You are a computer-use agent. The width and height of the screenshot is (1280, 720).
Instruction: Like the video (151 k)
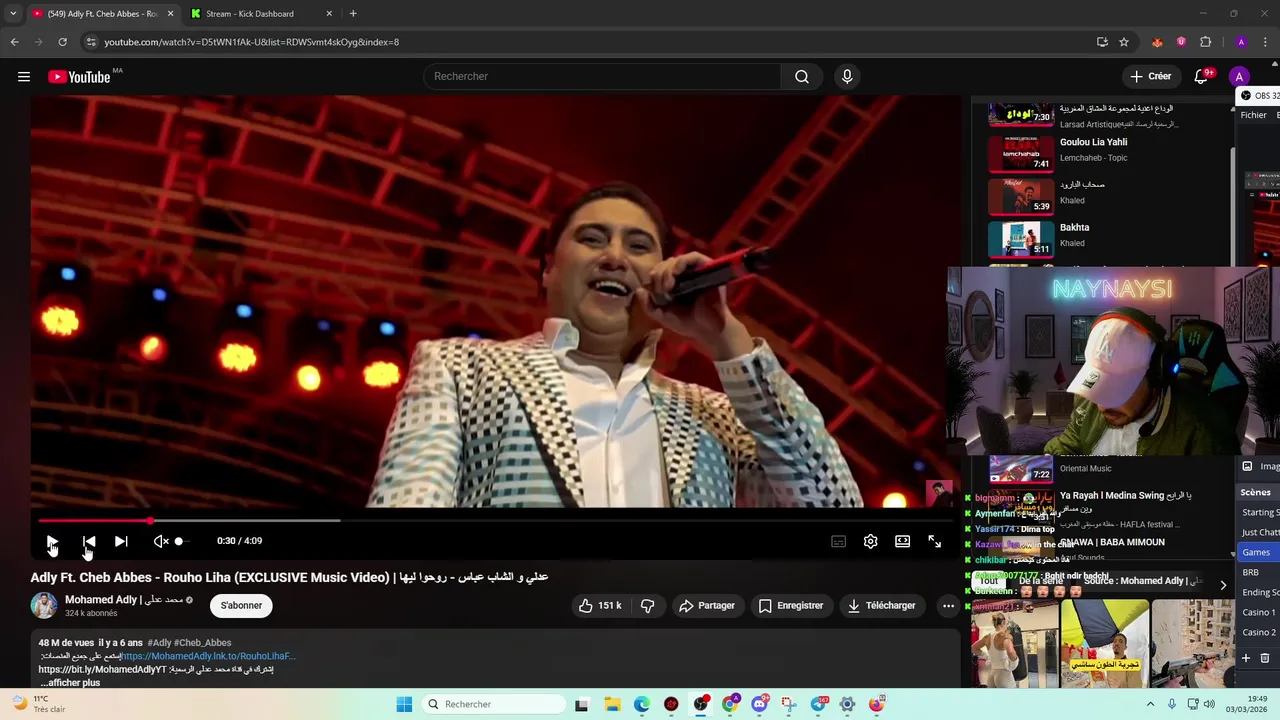click(599, 605)
